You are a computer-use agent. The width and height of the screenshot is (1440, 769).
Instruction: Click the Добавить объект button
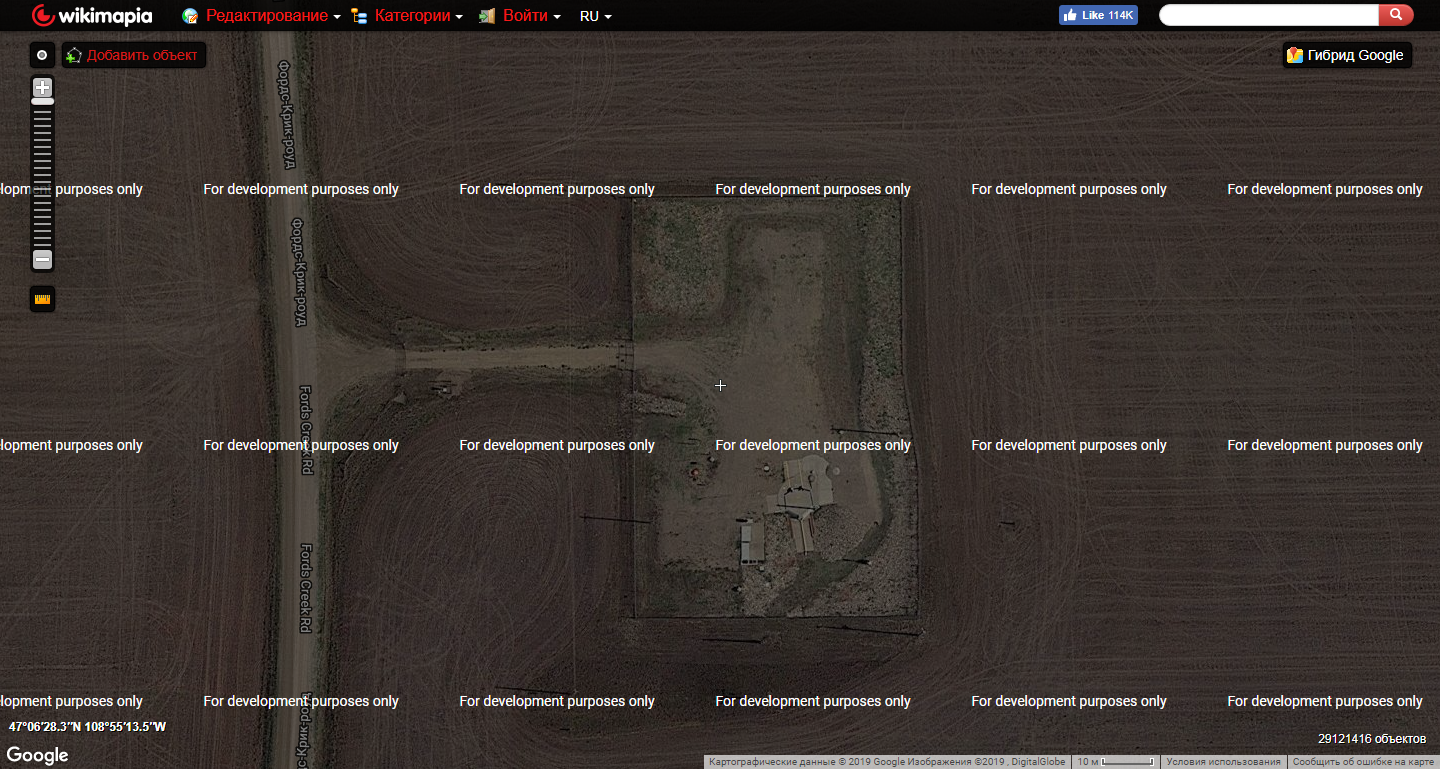tap(134, 55)
